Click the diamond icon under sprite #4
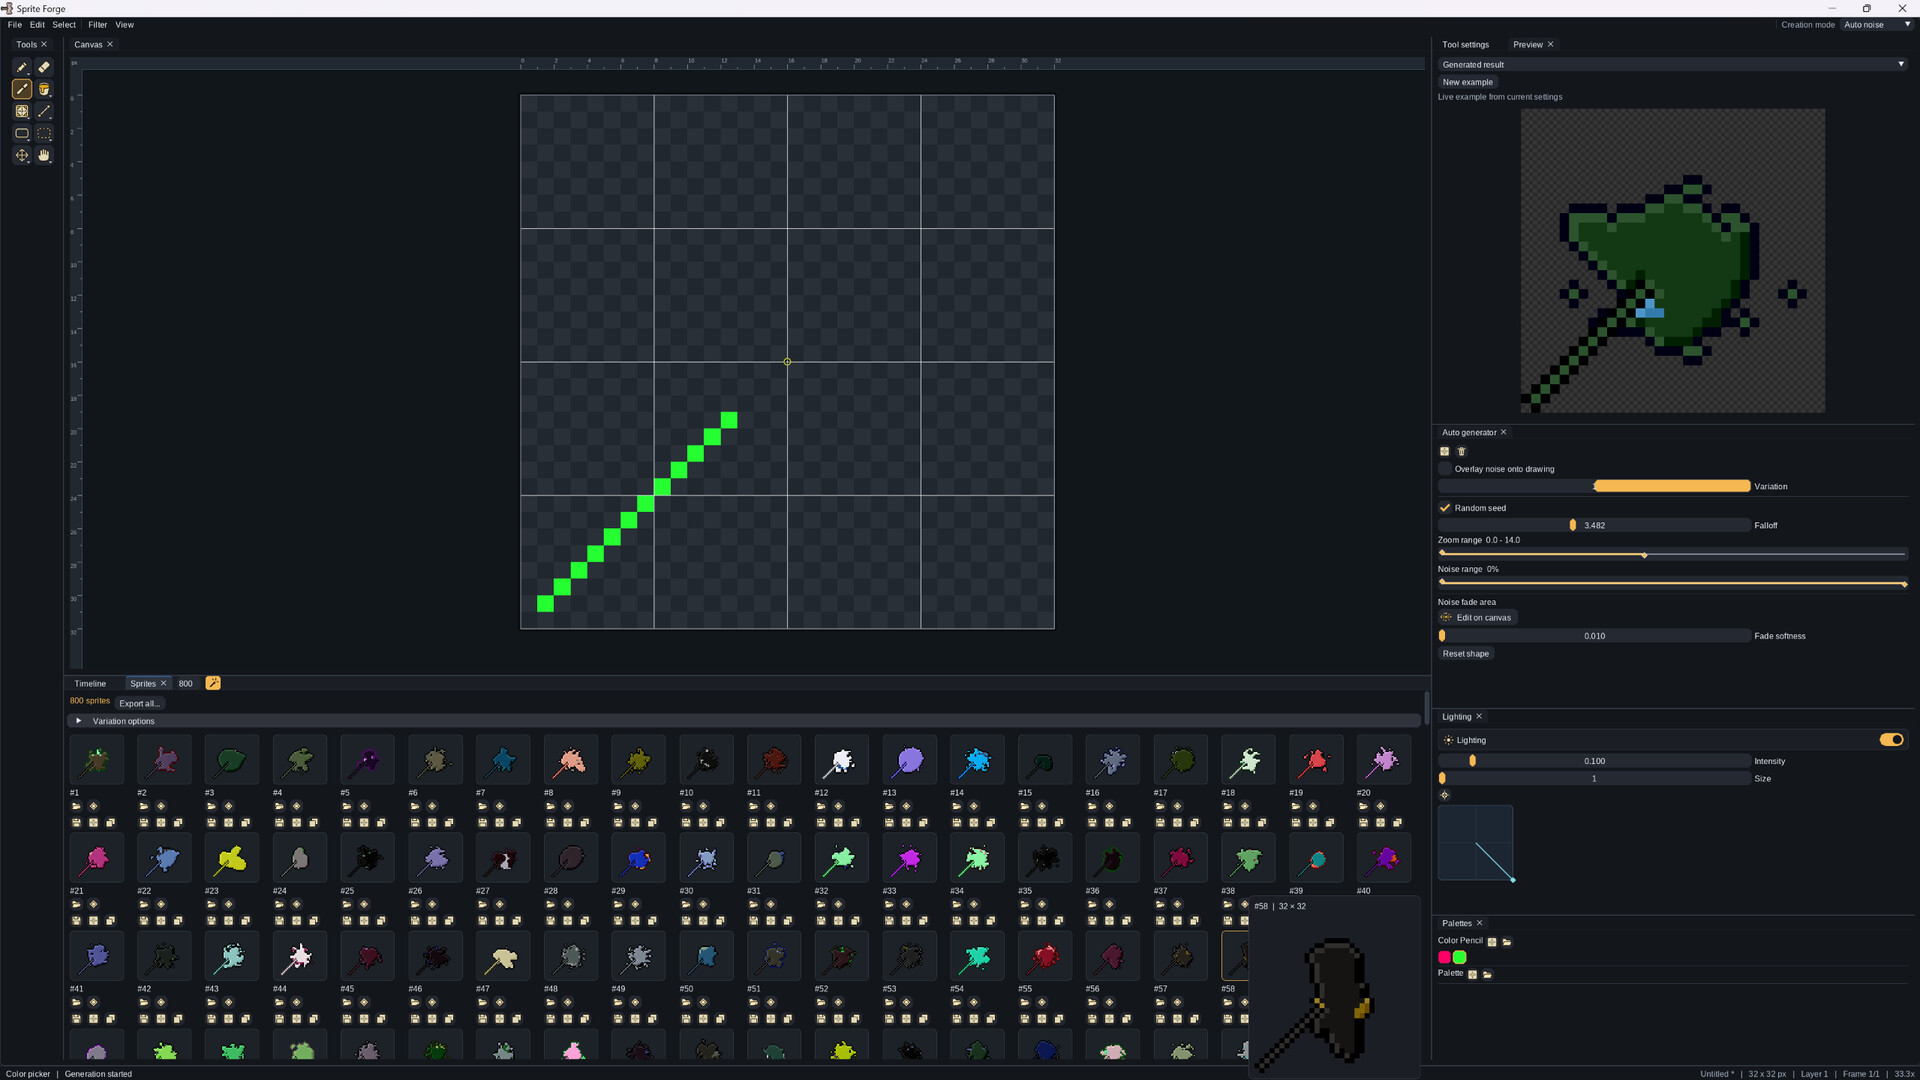Image resolution: width=1920 pixels, height=1080 pixels. pyautogui.click(x=296, y=806)
